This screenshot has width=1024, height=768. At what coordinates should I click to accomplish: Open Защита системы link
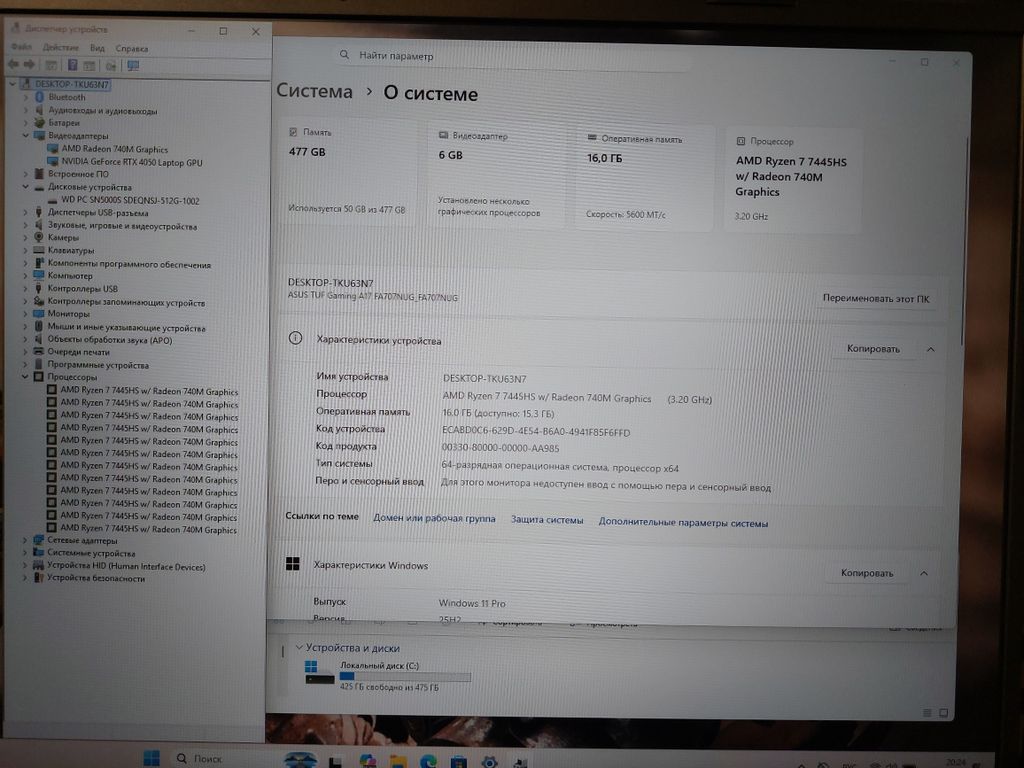[547, 520]
